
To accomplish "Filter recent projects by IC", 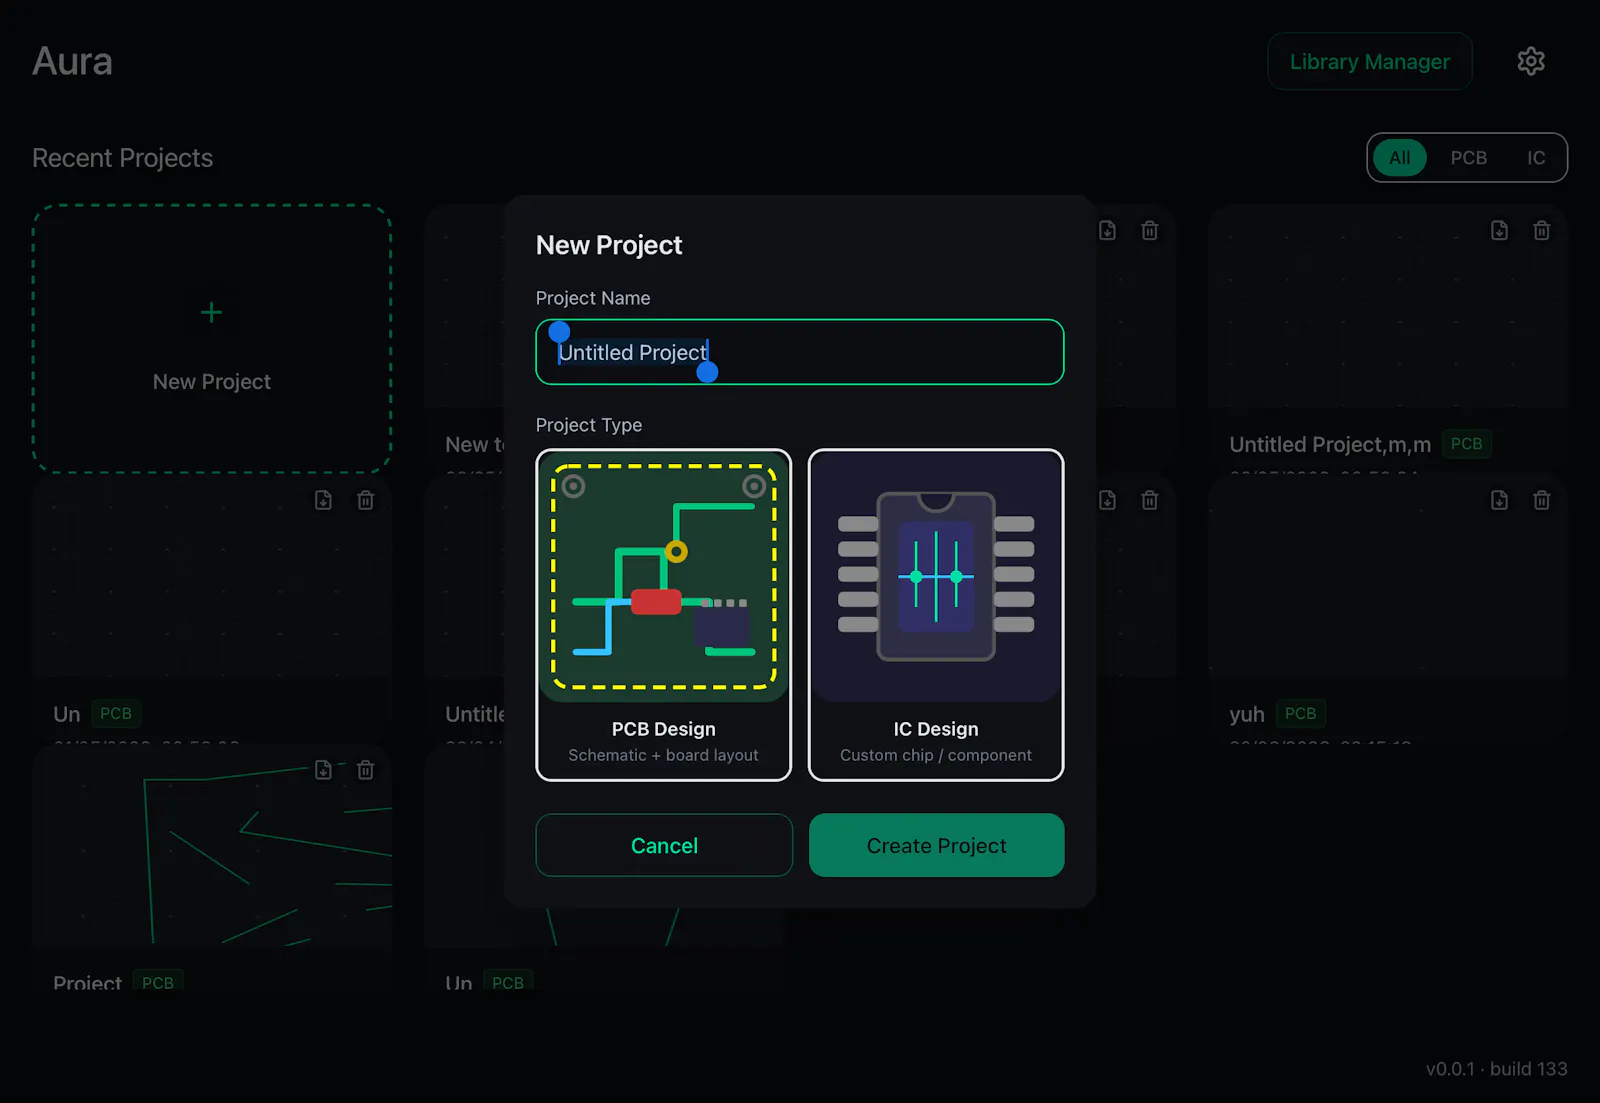I will [1536, 158].
